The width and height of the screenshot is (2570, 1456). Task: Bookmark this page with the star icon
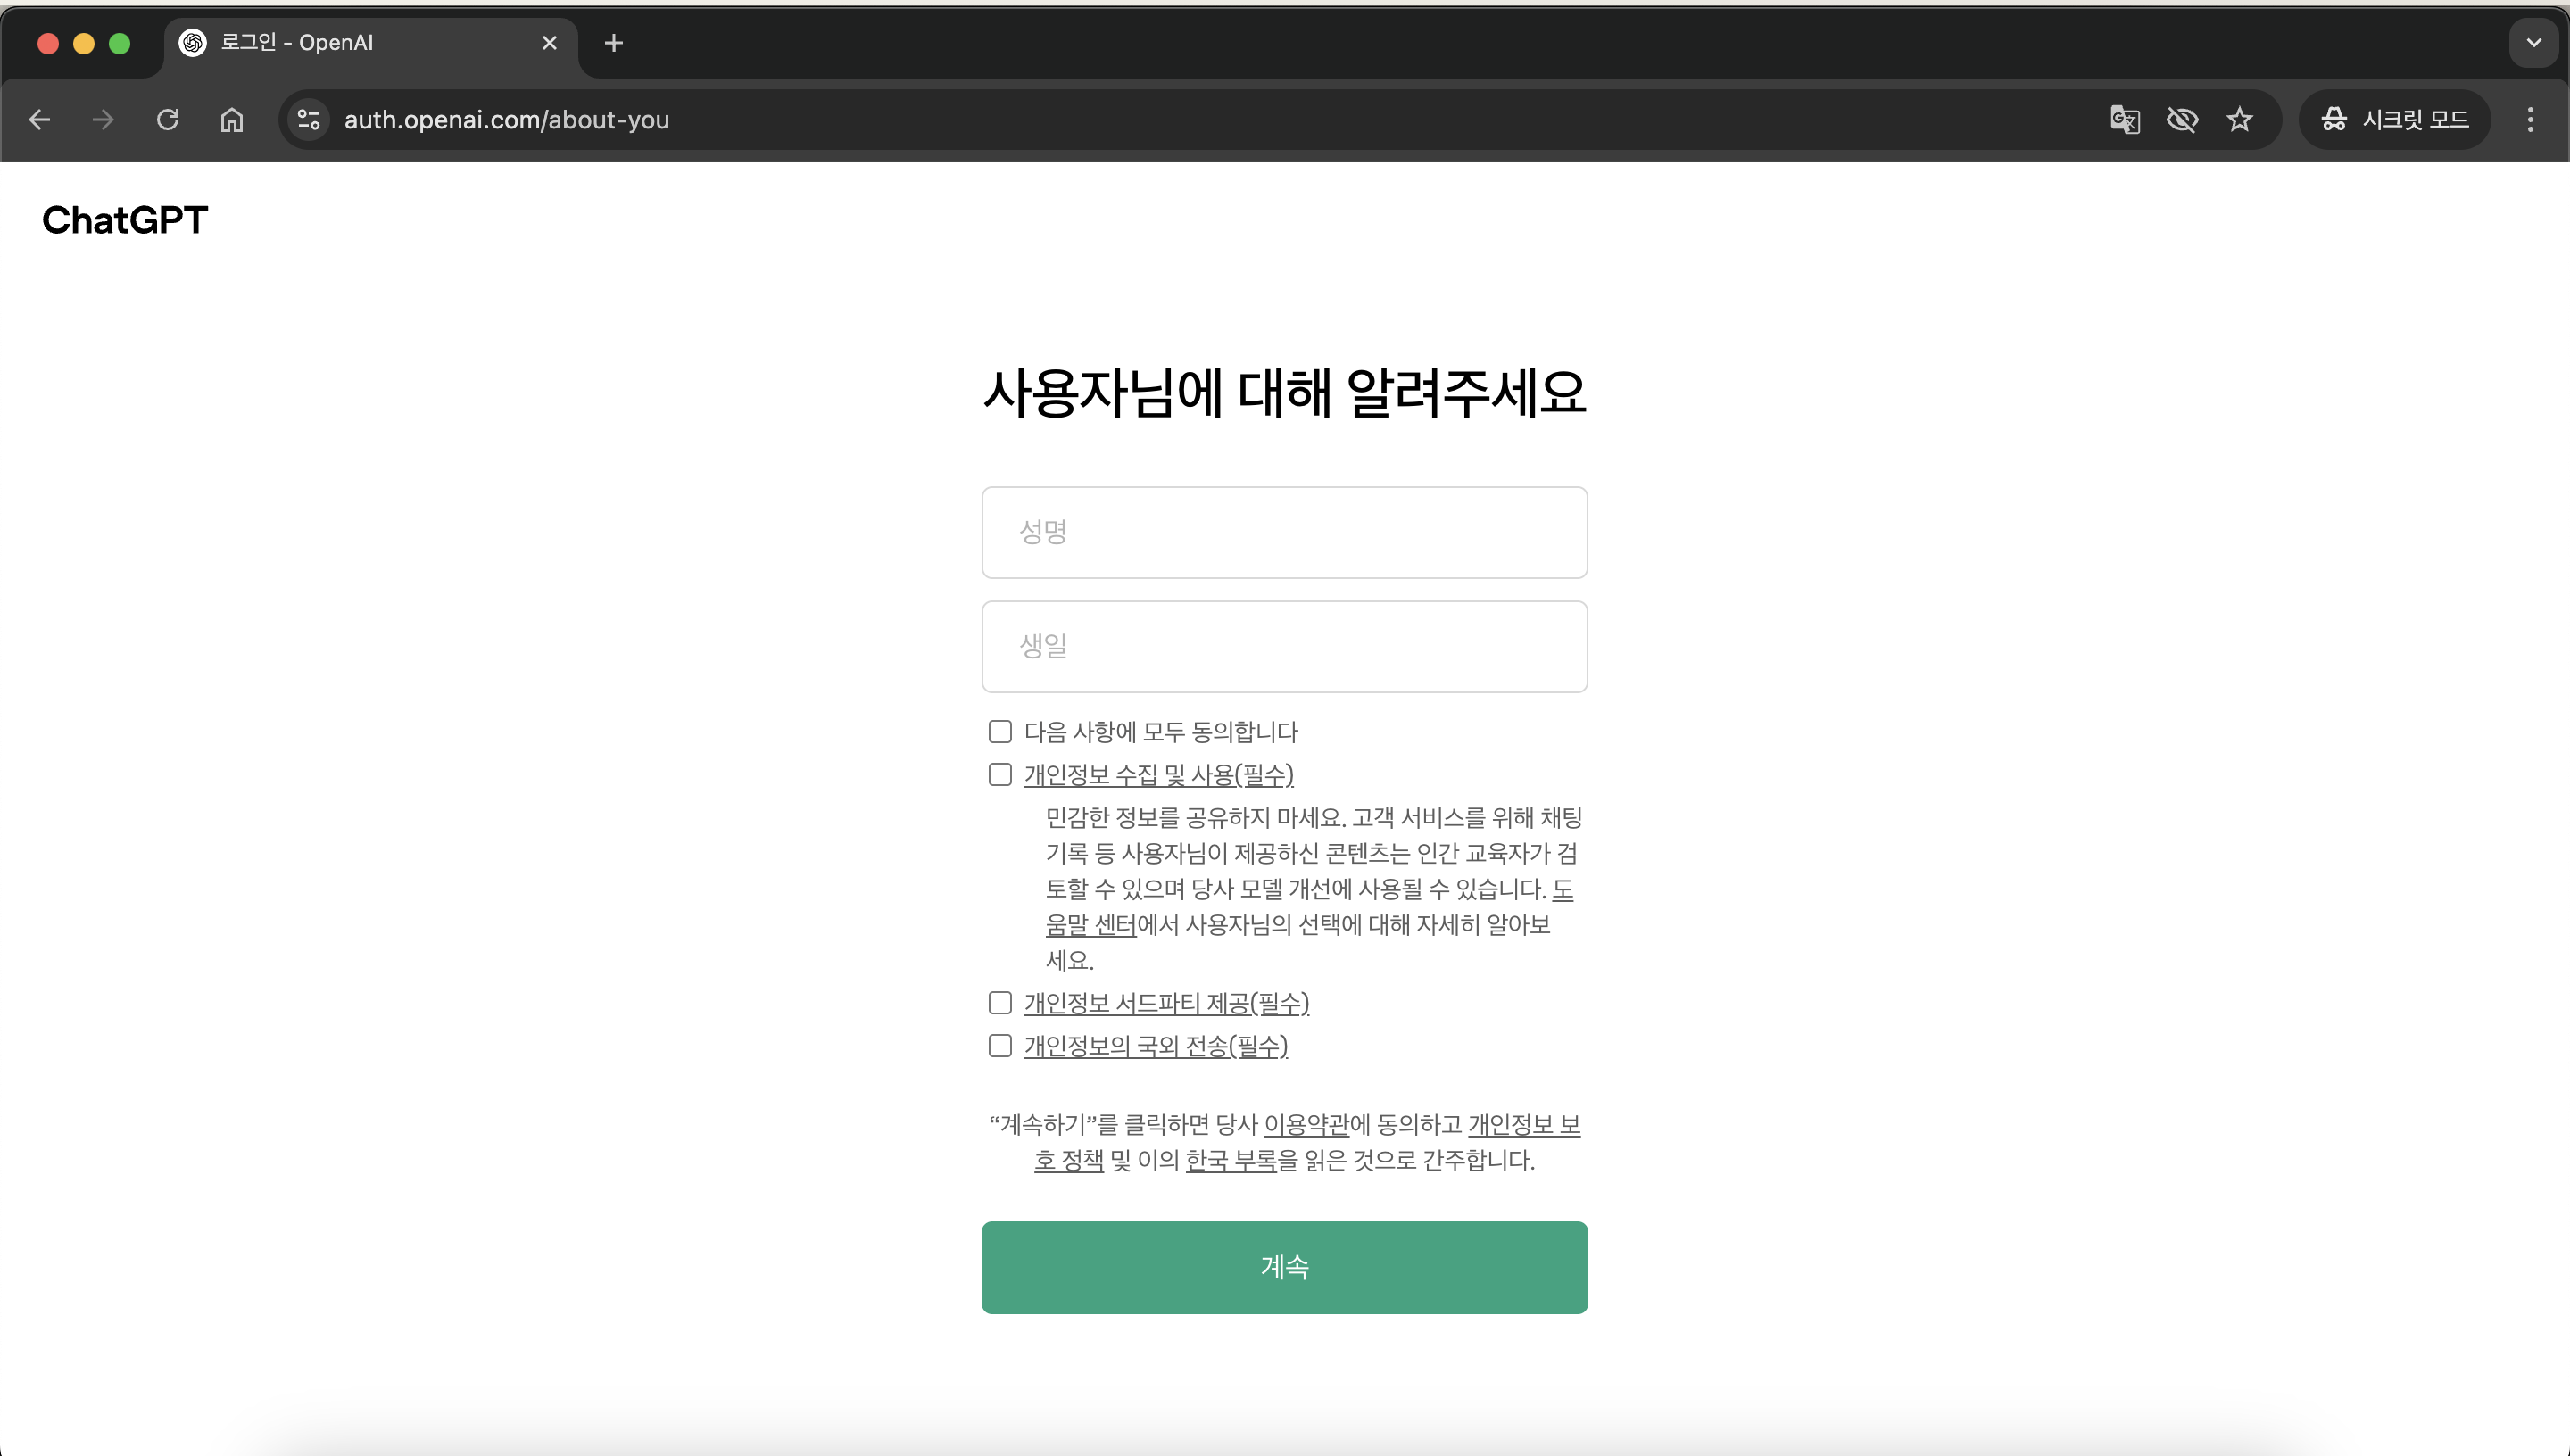2239,120
